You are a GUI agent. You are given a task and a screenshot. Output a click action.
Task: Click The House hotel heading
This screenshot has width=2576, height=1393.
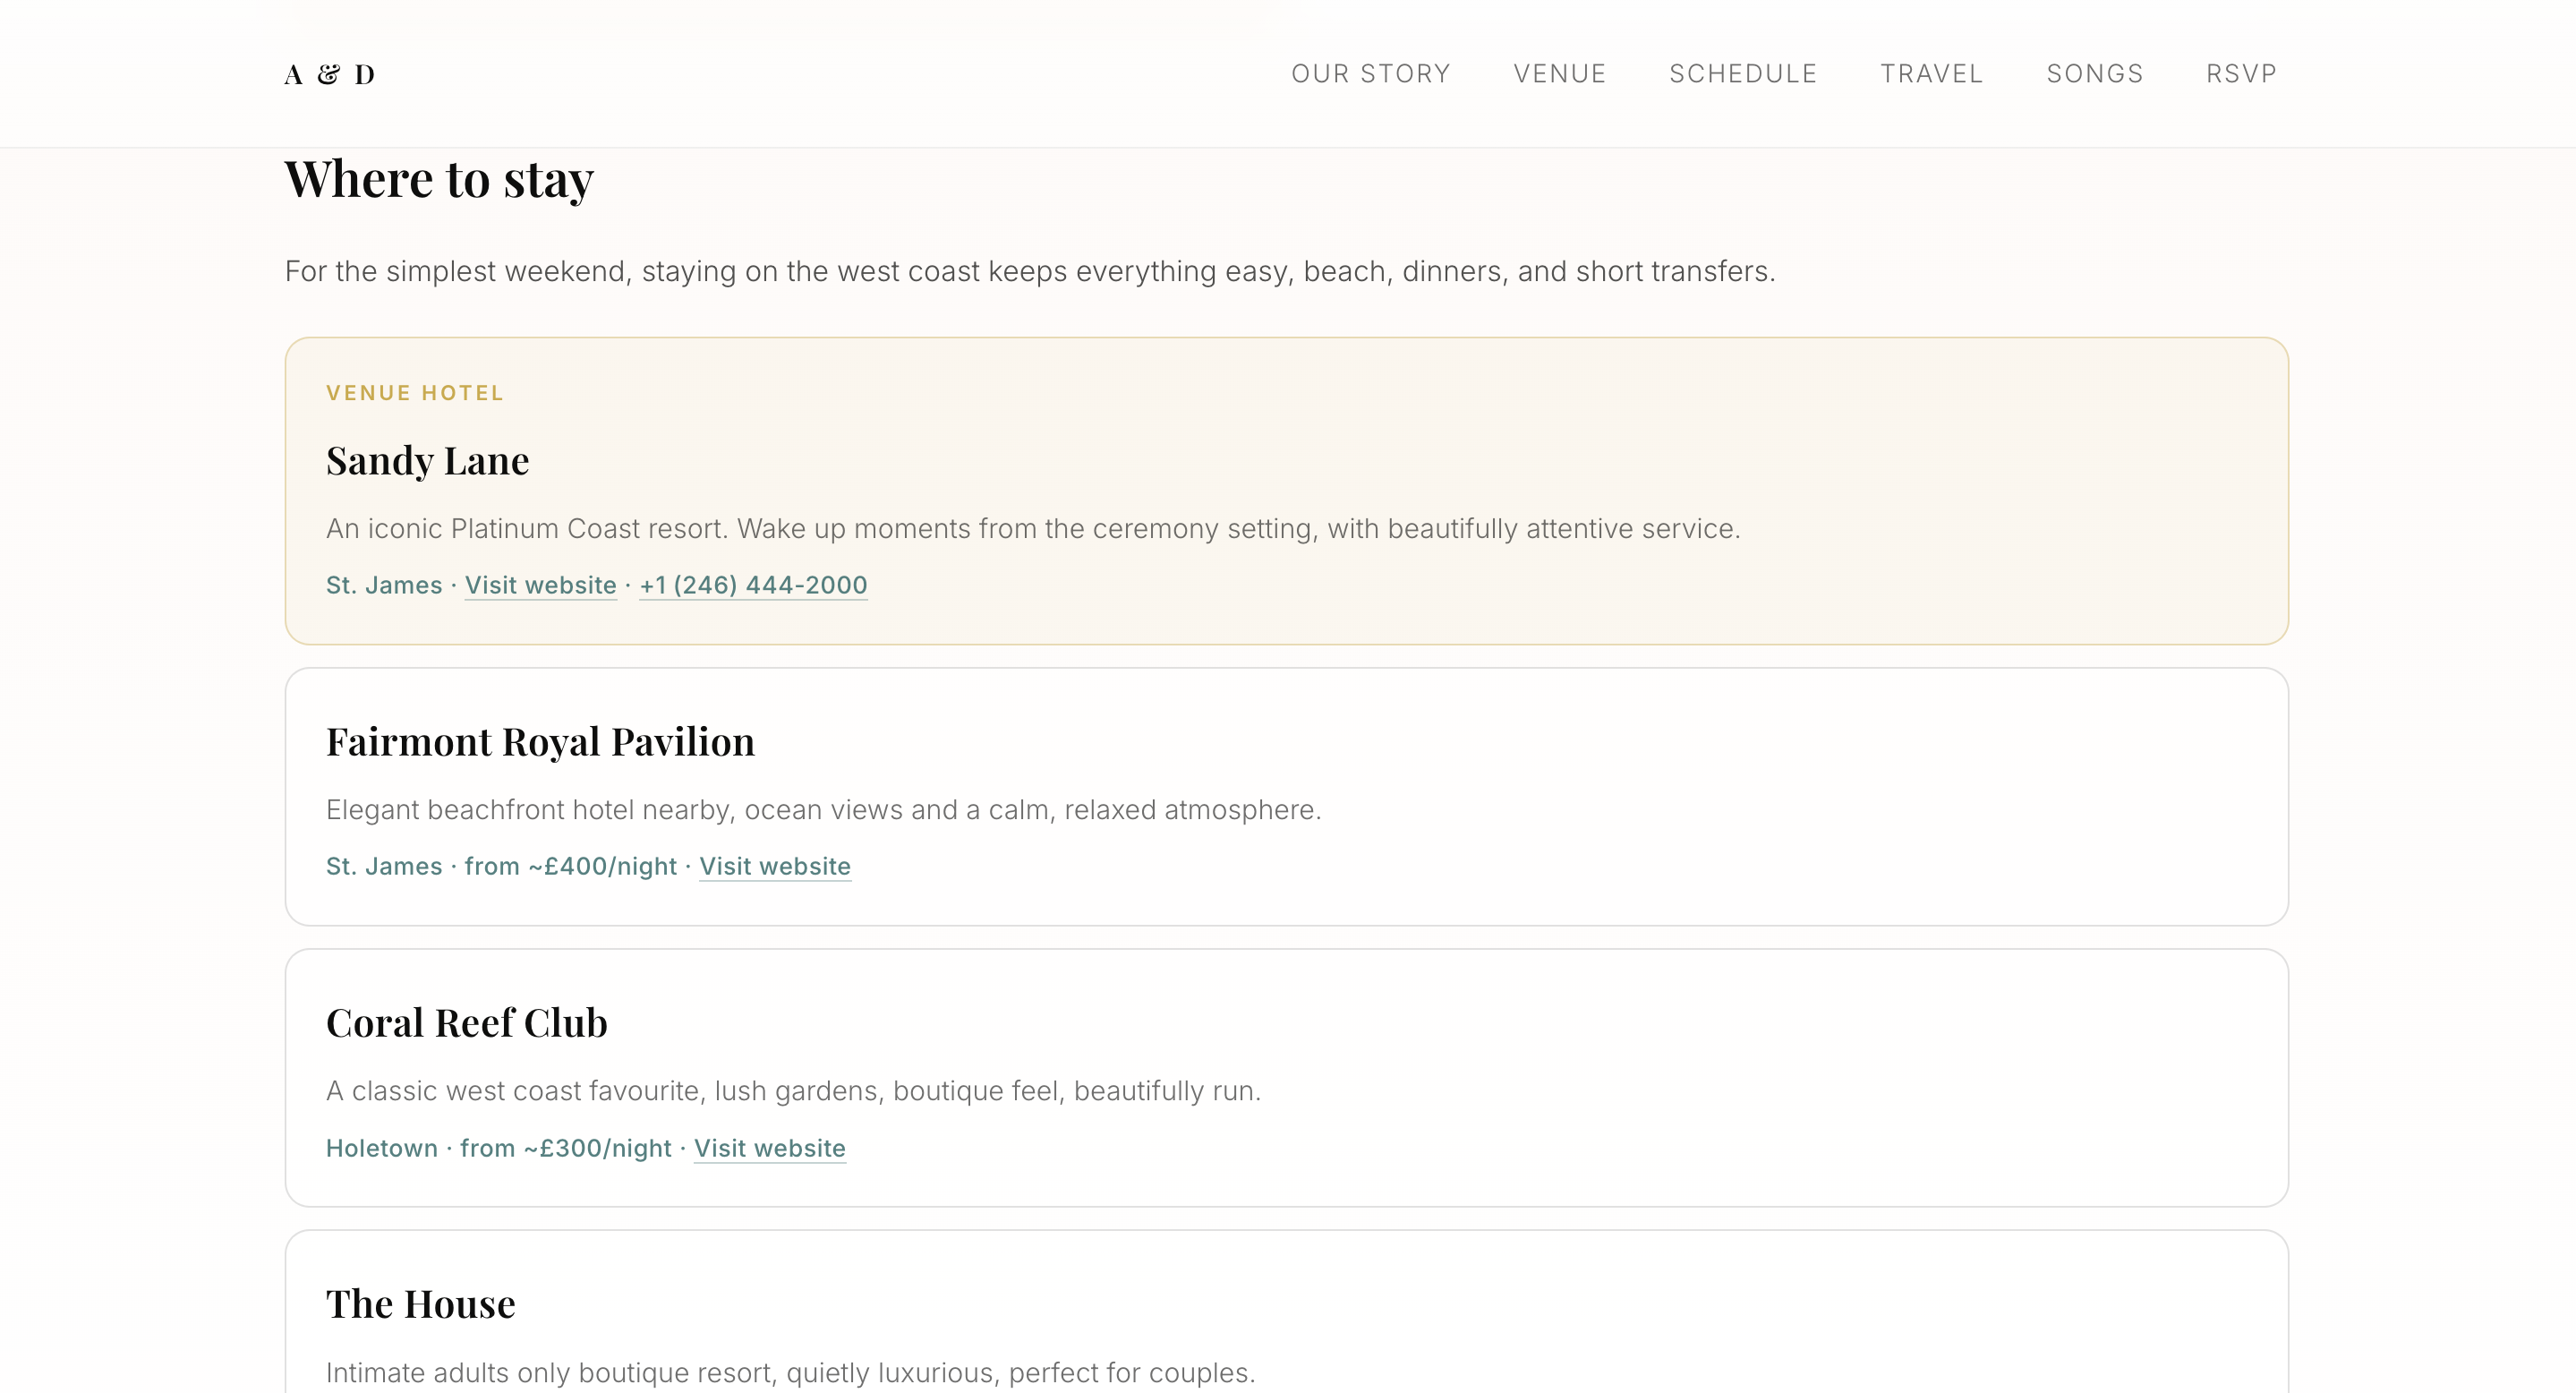pyautogui.click(x=421, y=1304)
